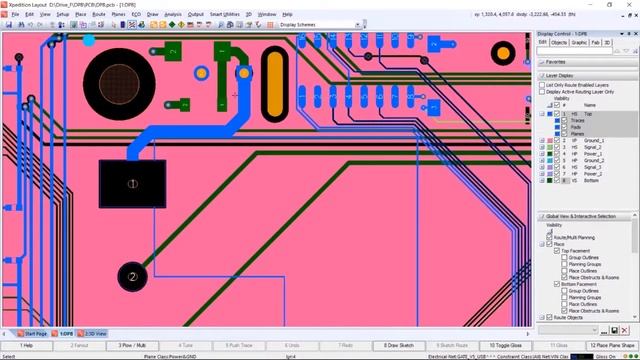
Task: Click the yellow diamond toolbar icon
Action: point(181,25)
